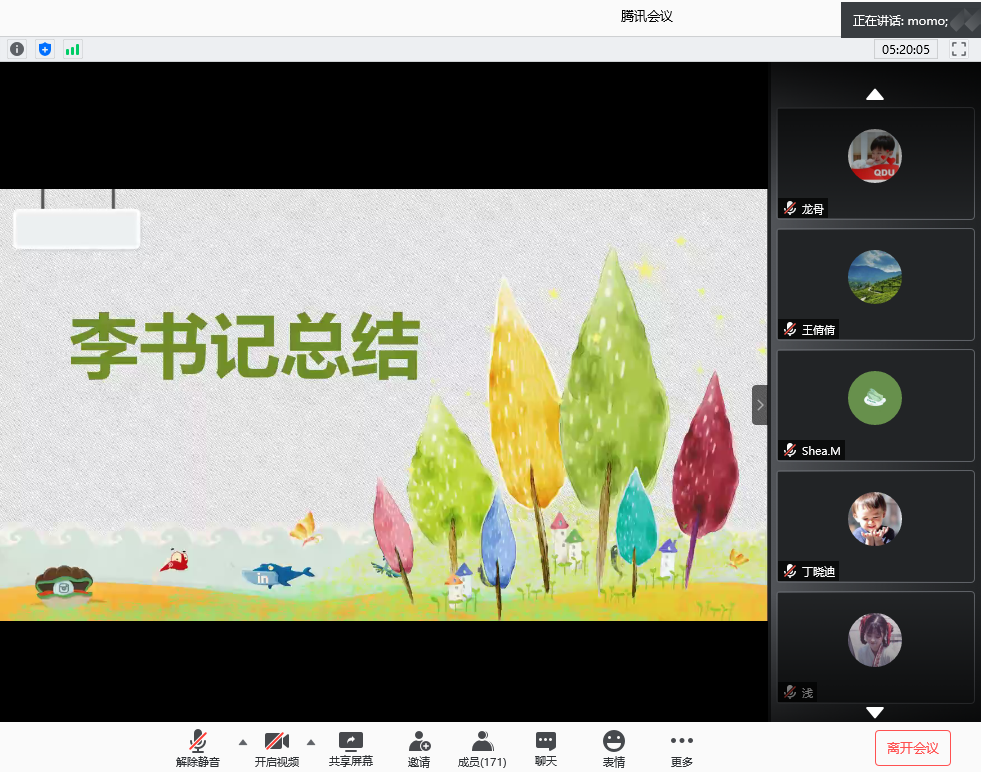This screenshot has height=772, width=981.
Task: Open the More (更多) menu
Action: 681,748
